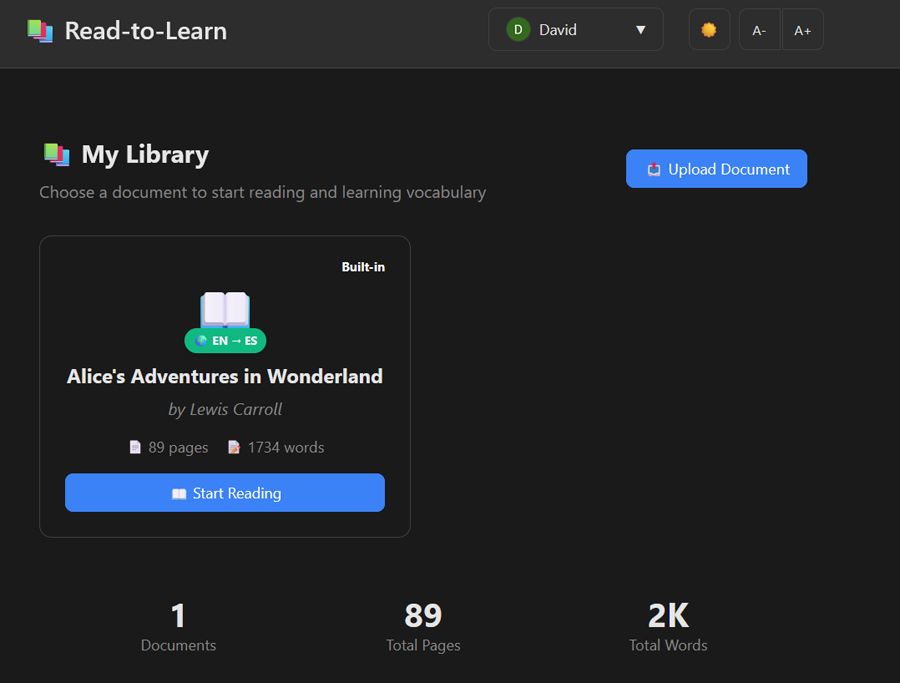The image size is (900, 683).
Task: Open the David account dropdown
Action: [575, 29]
